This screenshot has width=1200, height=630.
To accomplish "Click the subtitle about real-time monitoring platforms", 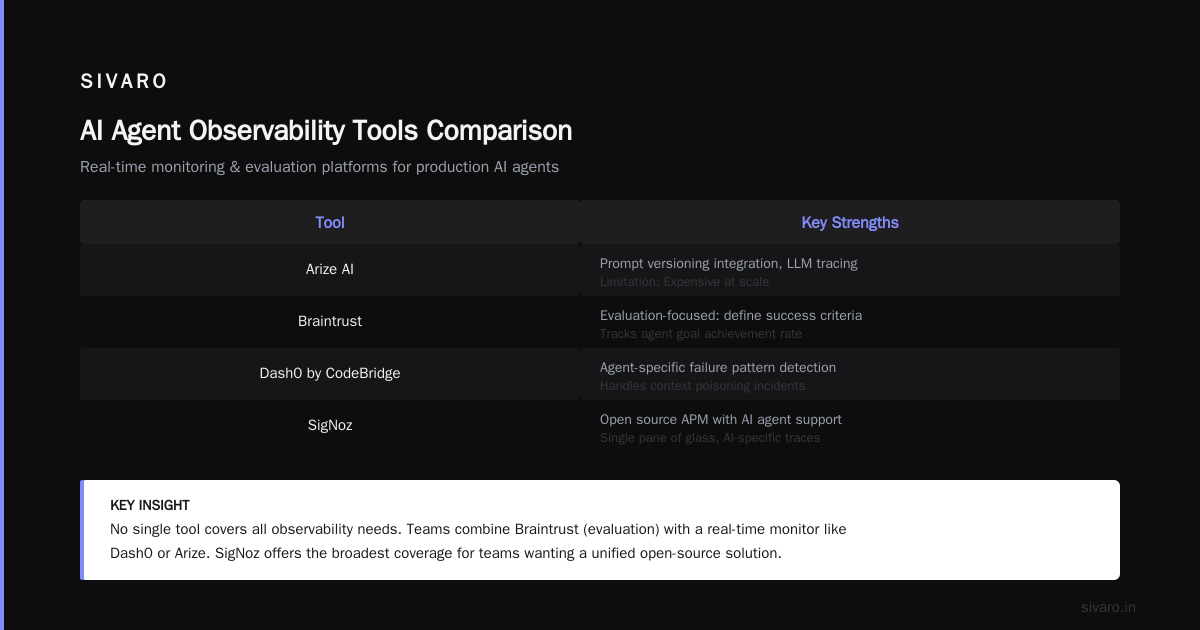I will pyautogui.click(x=319, y=167).
